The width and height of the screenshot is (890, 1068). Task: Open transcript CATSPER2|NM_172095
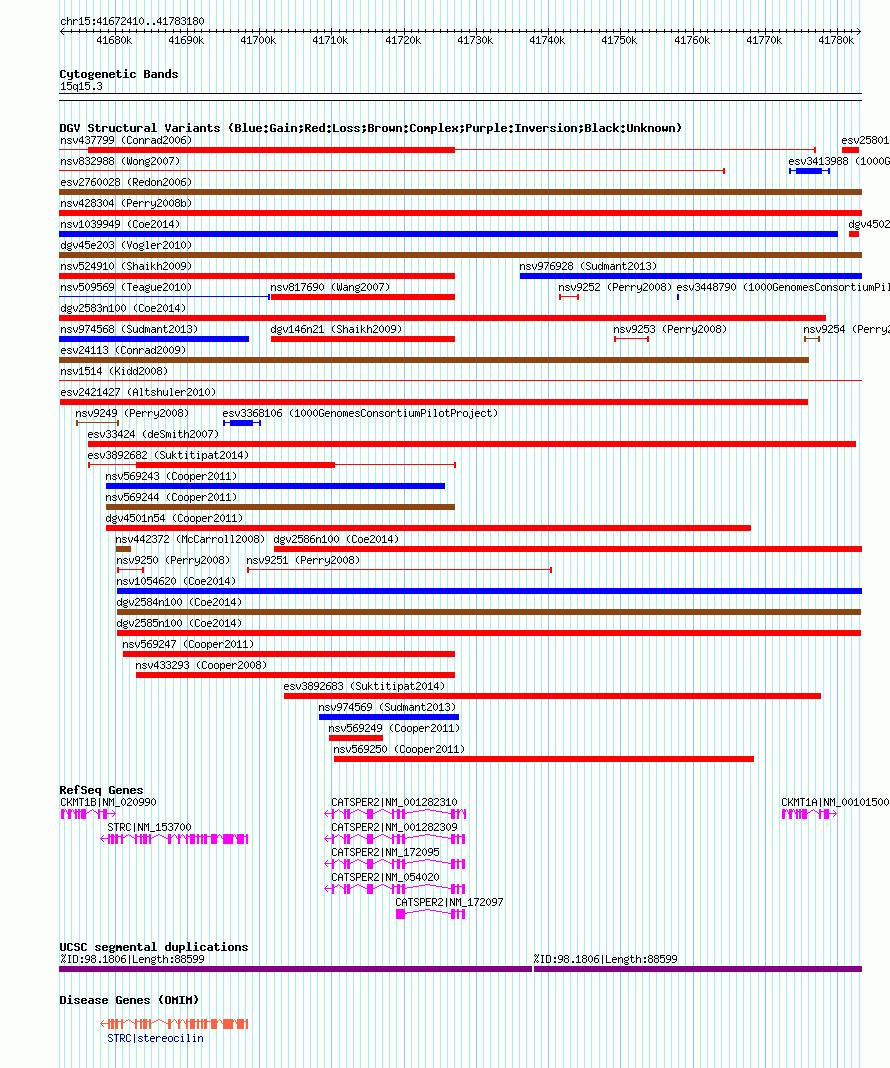[x=385, y=852]
